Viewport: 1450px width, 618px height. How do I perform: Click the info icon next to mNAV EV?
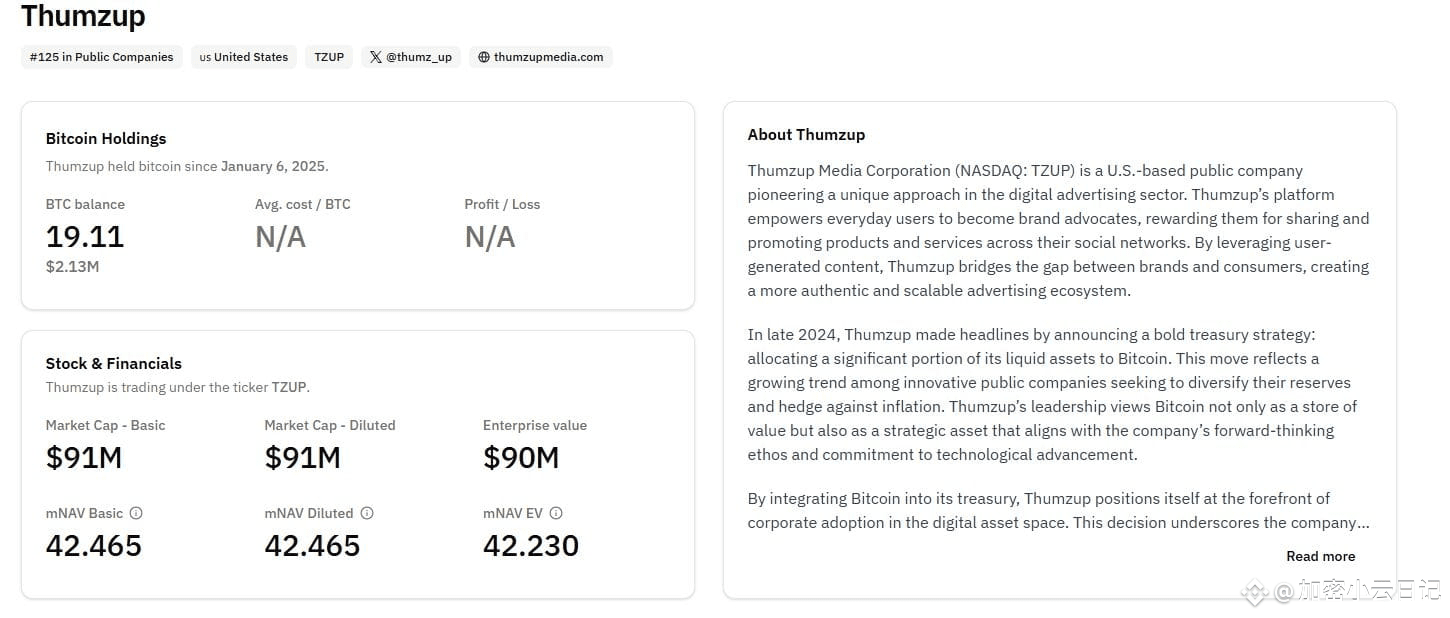[556, 513]
